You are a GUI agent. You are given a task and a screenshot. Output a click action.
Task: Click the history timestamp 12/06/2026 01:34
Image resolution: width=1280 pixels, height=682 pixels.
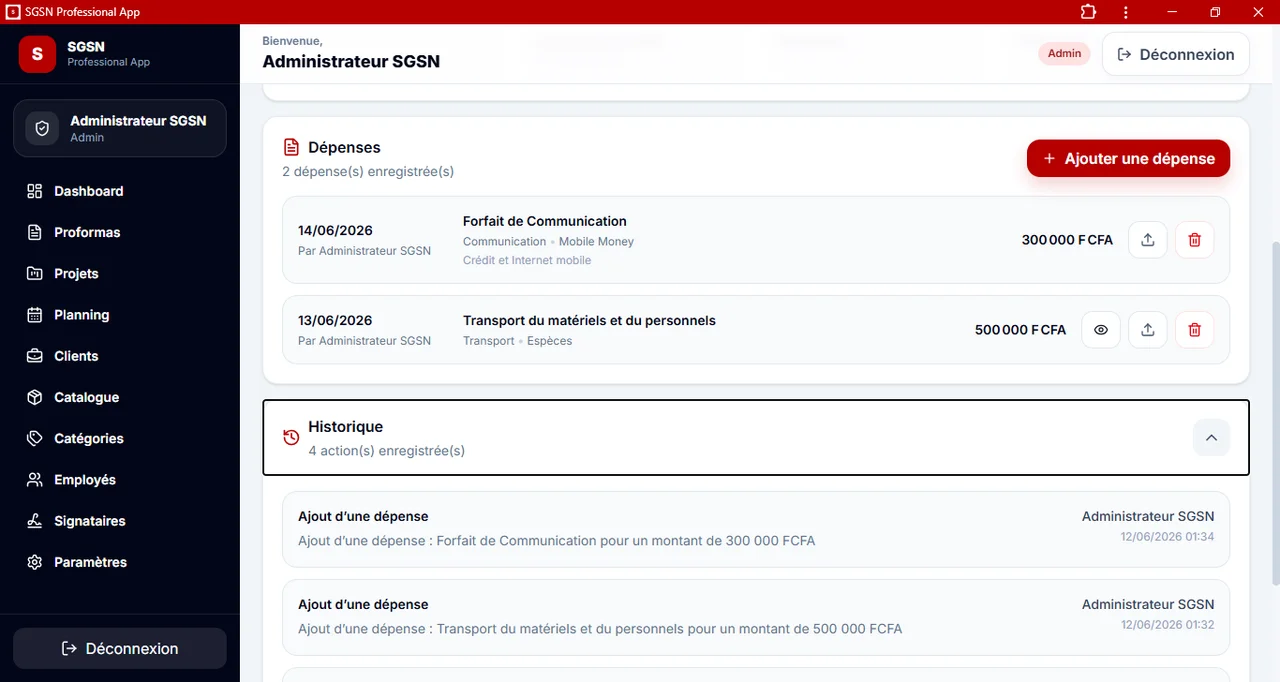click(x=1168, y=537)
